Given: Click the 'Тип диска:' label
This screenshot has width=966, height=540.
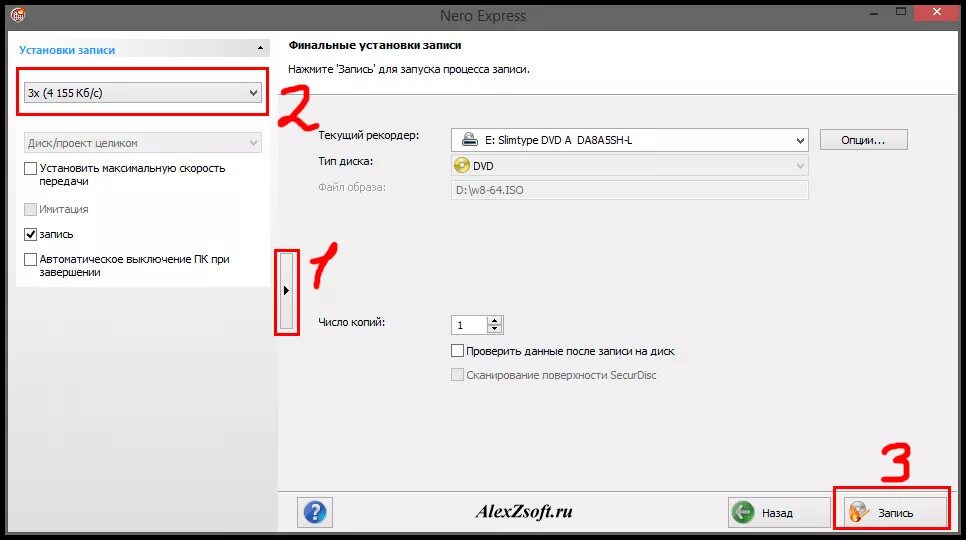Looking at the screenshot, I should tap(346, 161).
